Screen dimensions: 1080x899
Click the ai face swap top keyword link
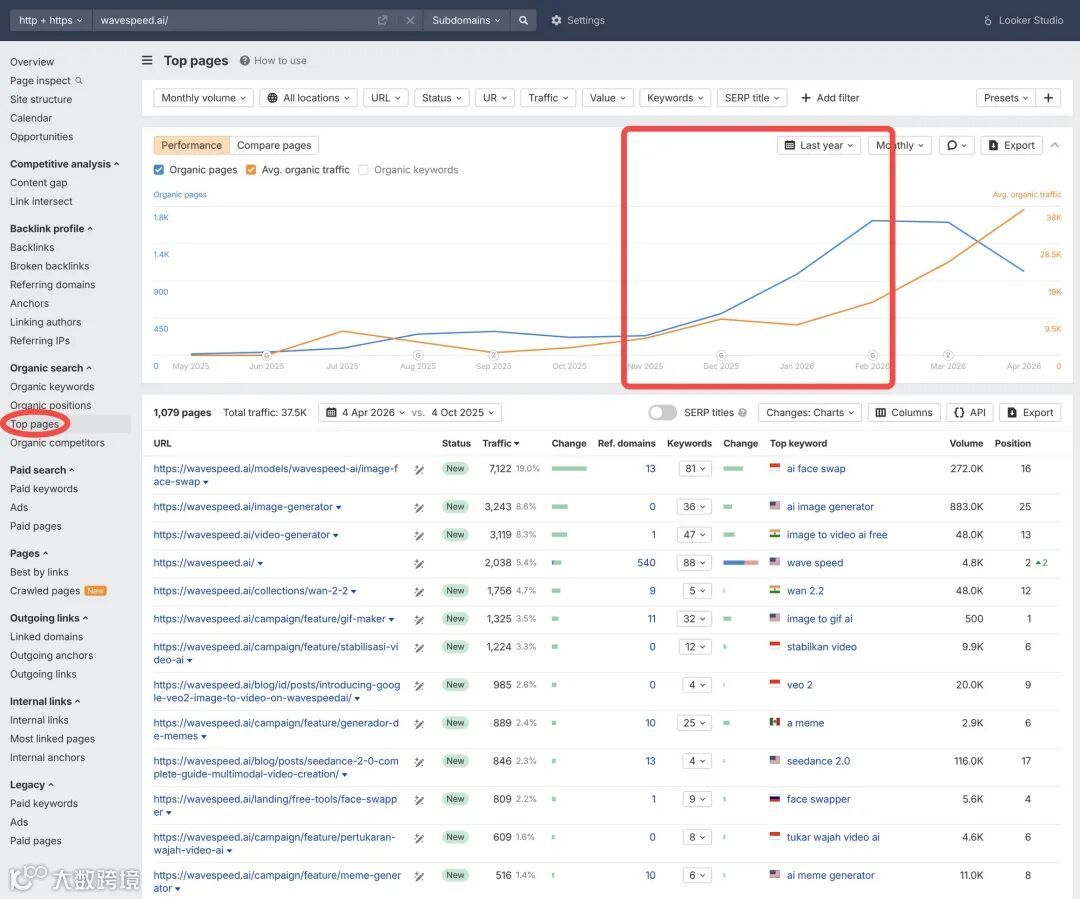tap(816, 469)
